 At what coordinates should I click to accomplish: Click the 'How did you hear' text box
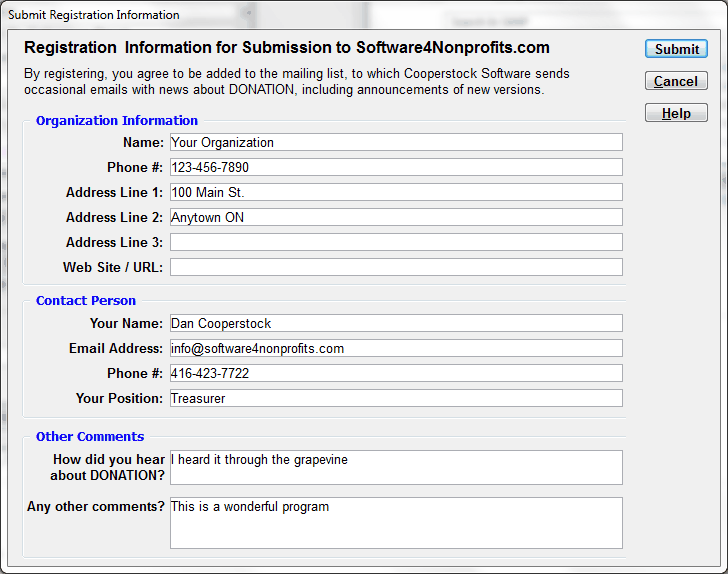tap(396, 468)
